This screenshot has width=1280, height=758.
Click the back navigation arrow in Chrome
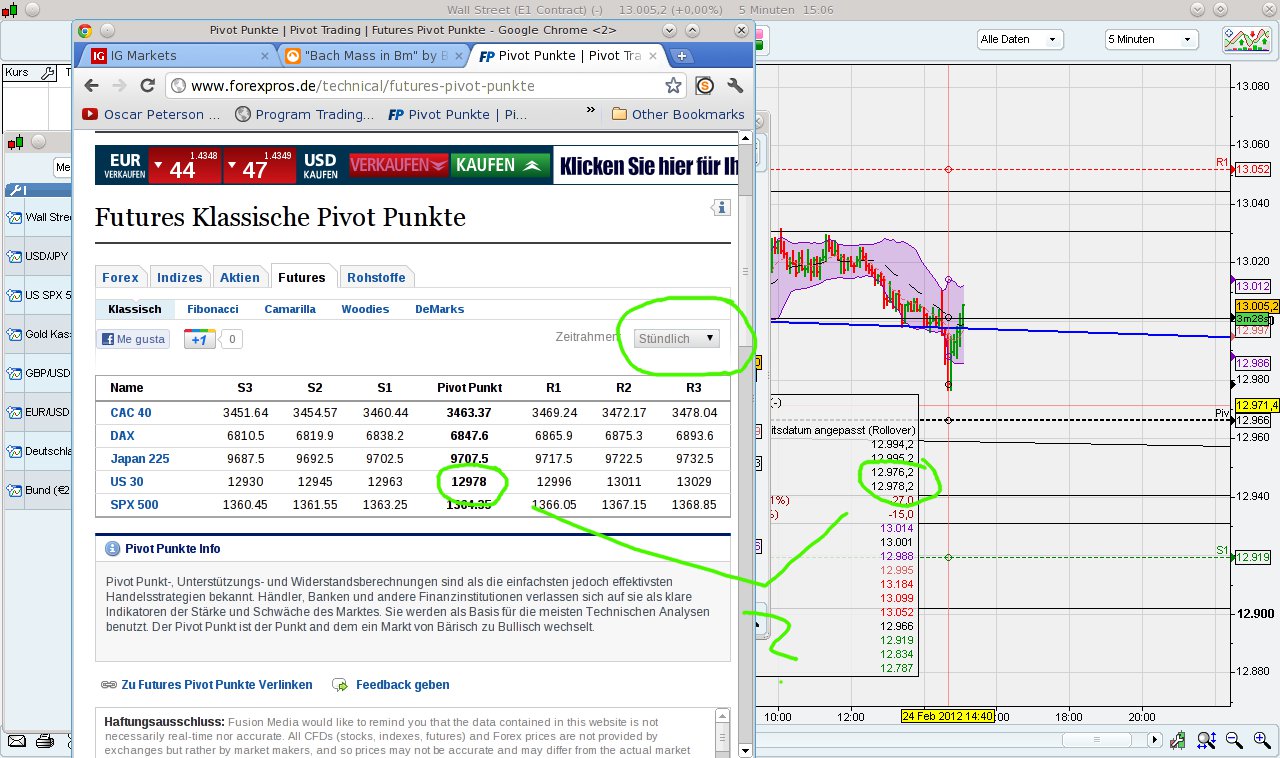[x=90, y=87]
